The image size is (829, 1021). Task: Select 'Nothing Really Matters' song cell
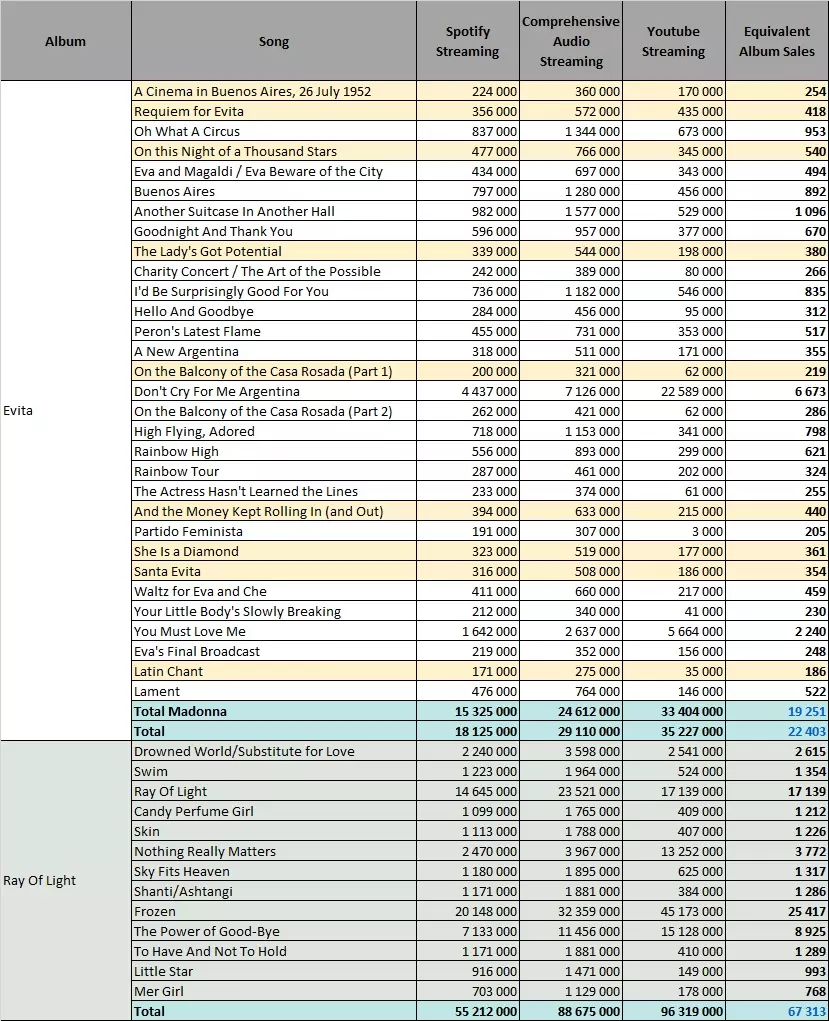pyautogui.click(x=274, y=852)
